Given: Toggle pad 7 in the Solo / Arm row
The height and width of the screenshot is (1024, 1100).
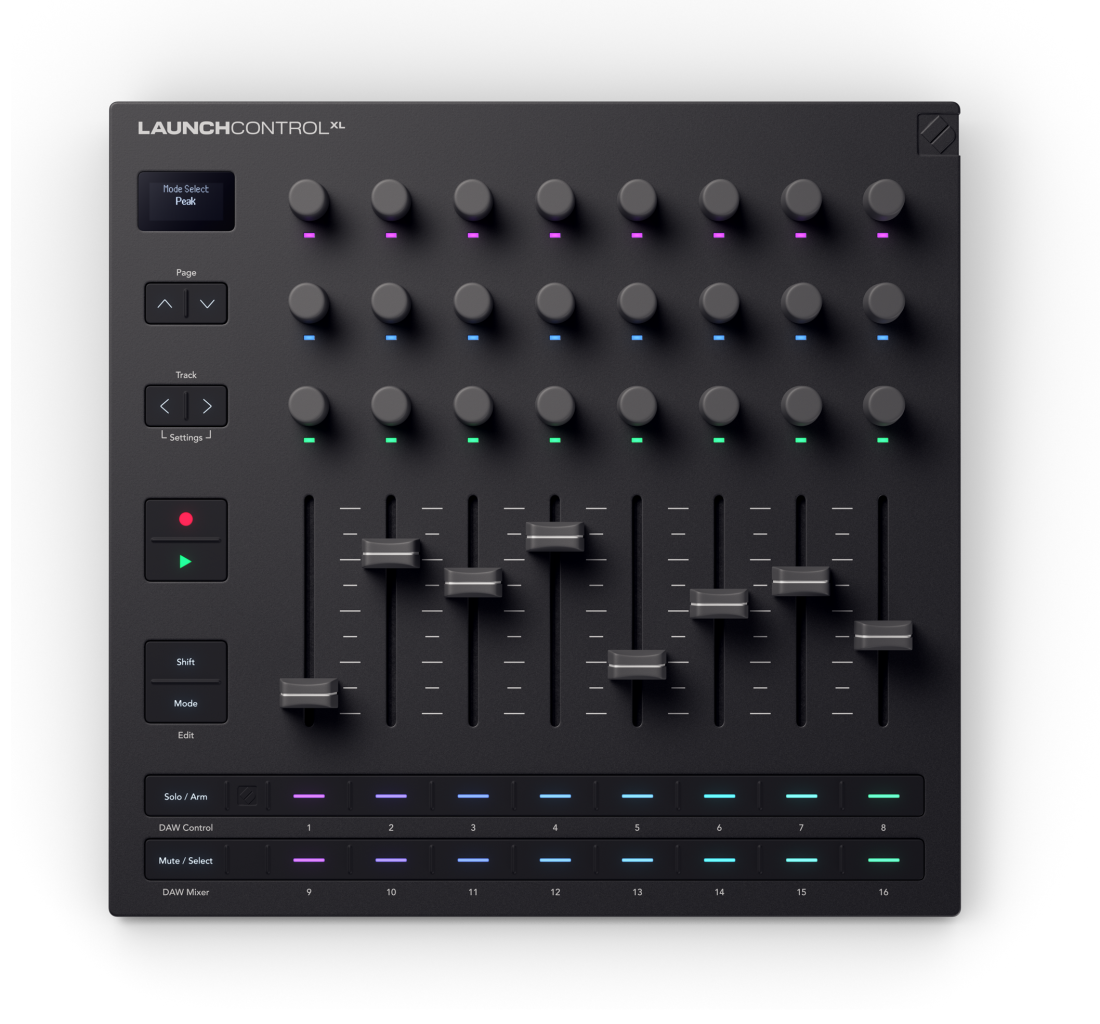Looking at the screenshot, I should pos(801,796).
